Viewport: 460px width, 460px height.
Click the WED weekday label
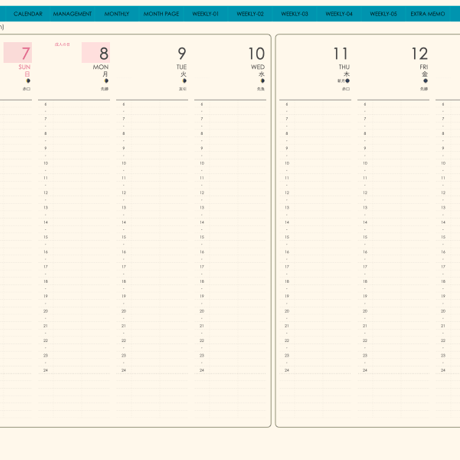tap(258, 67)
